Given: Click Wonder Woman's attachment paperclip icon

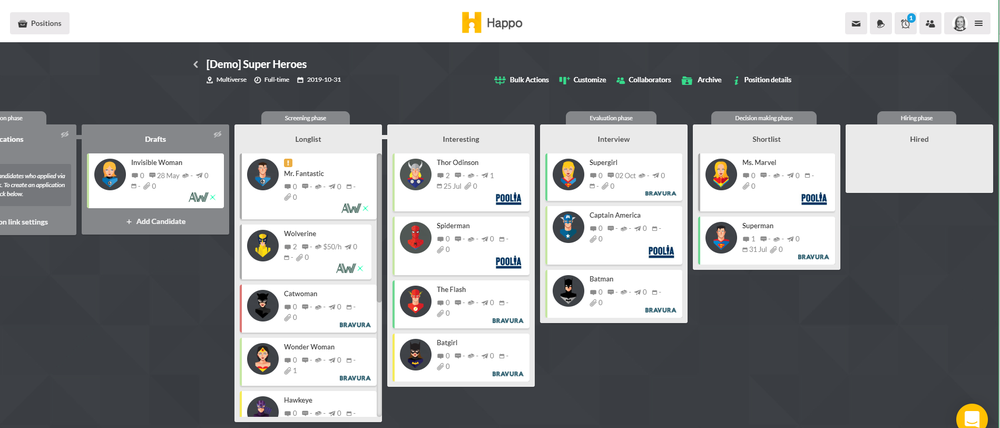Looking at the screenshot, I should 287,370.
